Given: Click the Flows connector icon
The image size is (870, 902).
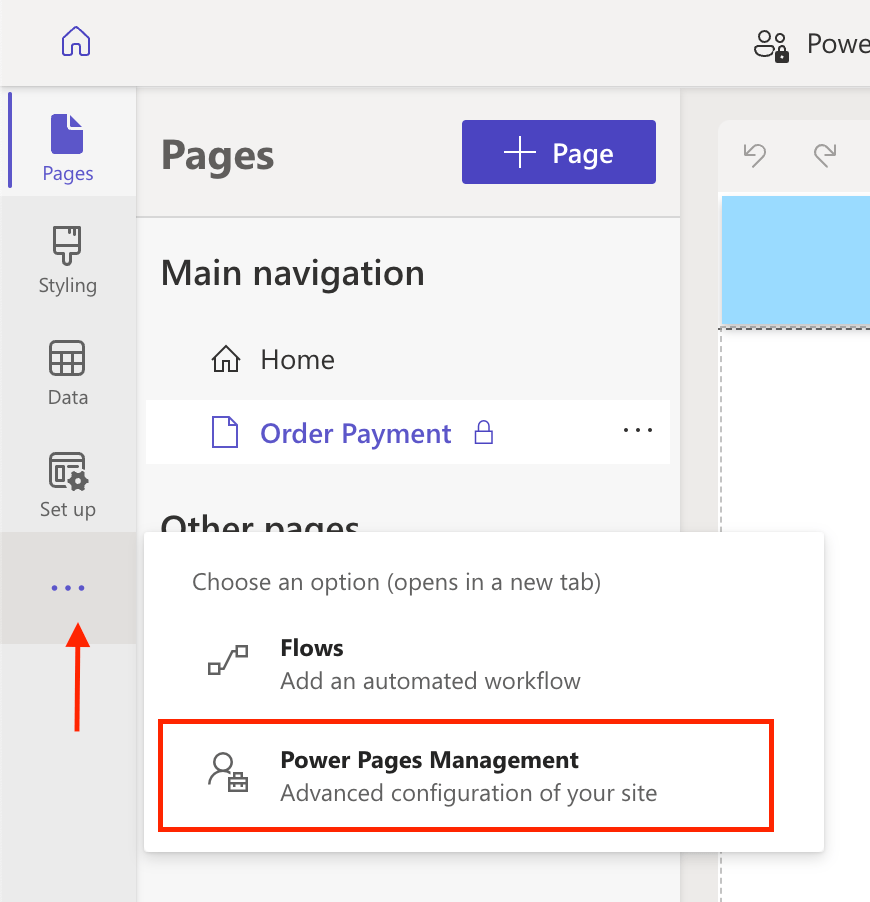Looking at the screenshot, I should pos(226,660).
